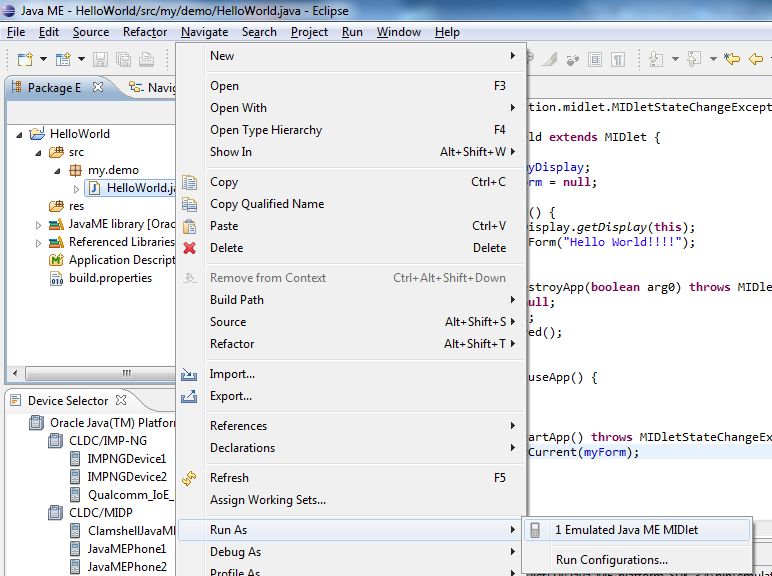Open the Project menu
Screen dimensions: 772x576
[309, 32]
